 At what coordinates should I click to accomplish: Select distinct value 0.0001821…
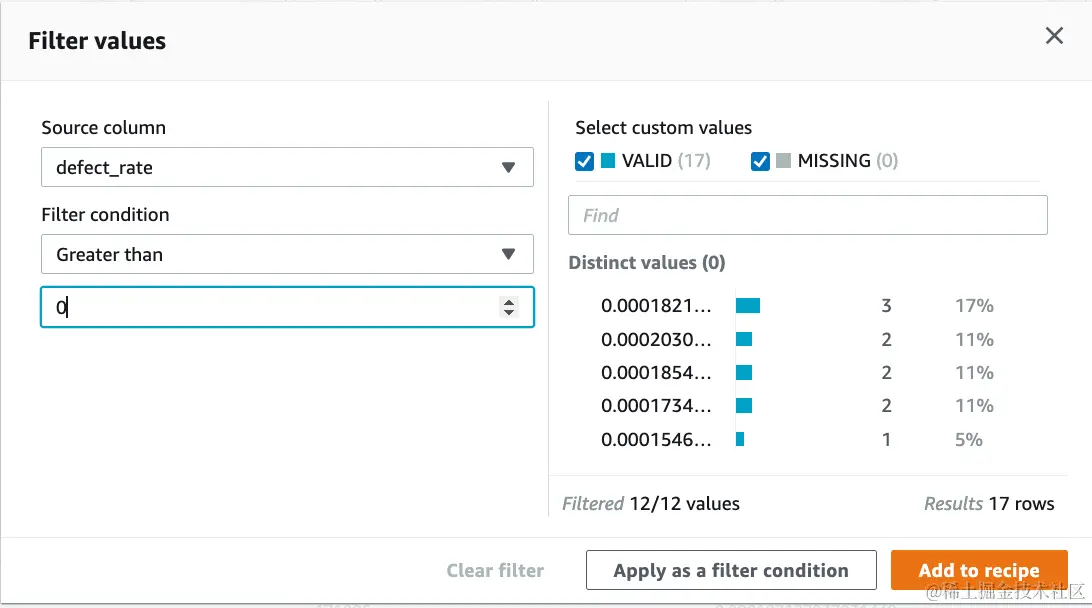pos(656,306)
